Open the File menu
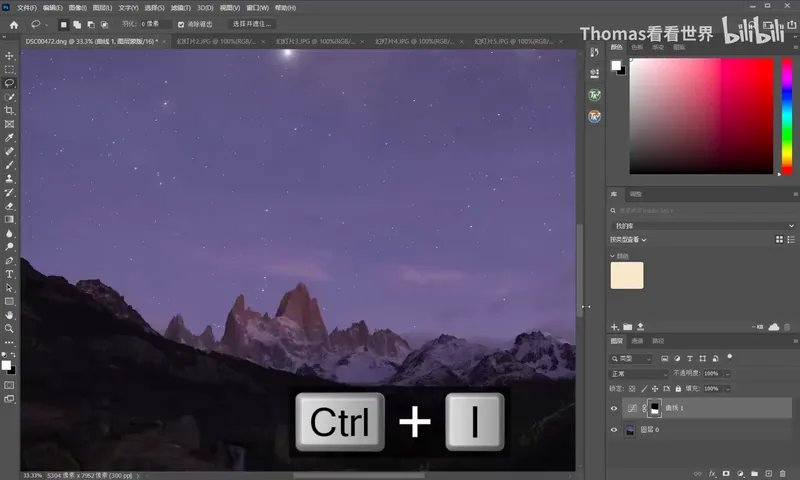This screenshot has height=480, width=800. coord(27,8)
